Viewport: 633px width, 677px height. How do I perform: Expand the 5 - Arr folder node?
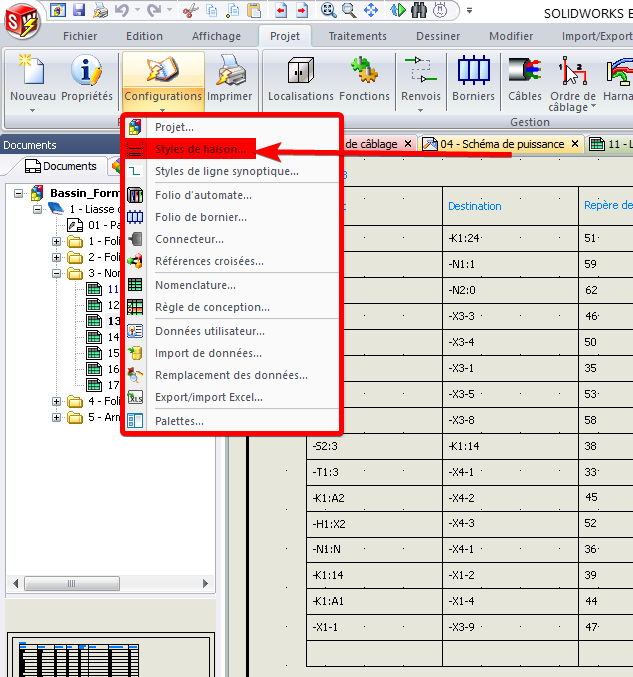point(56,418)
